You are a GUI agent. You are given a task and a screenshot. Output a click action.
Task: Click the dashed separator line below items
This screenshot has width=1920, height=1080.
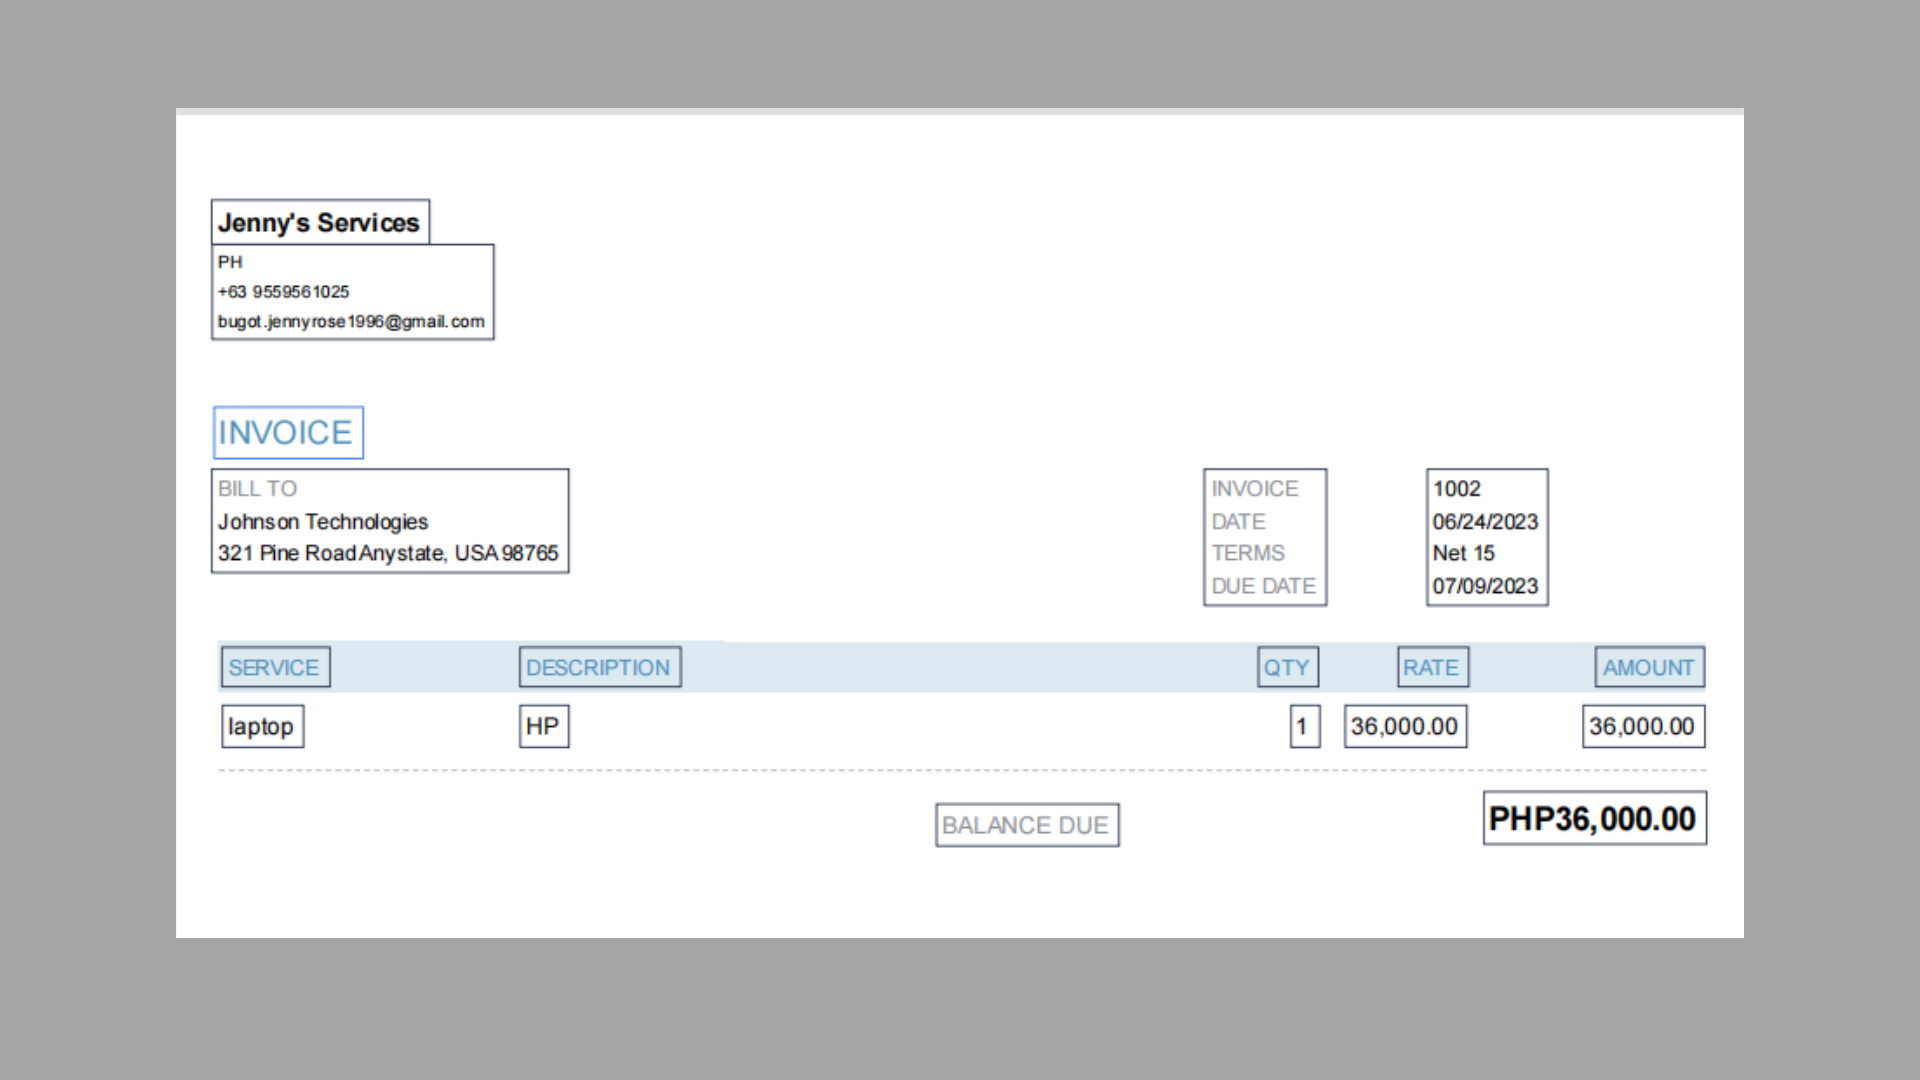click(960, 771)
